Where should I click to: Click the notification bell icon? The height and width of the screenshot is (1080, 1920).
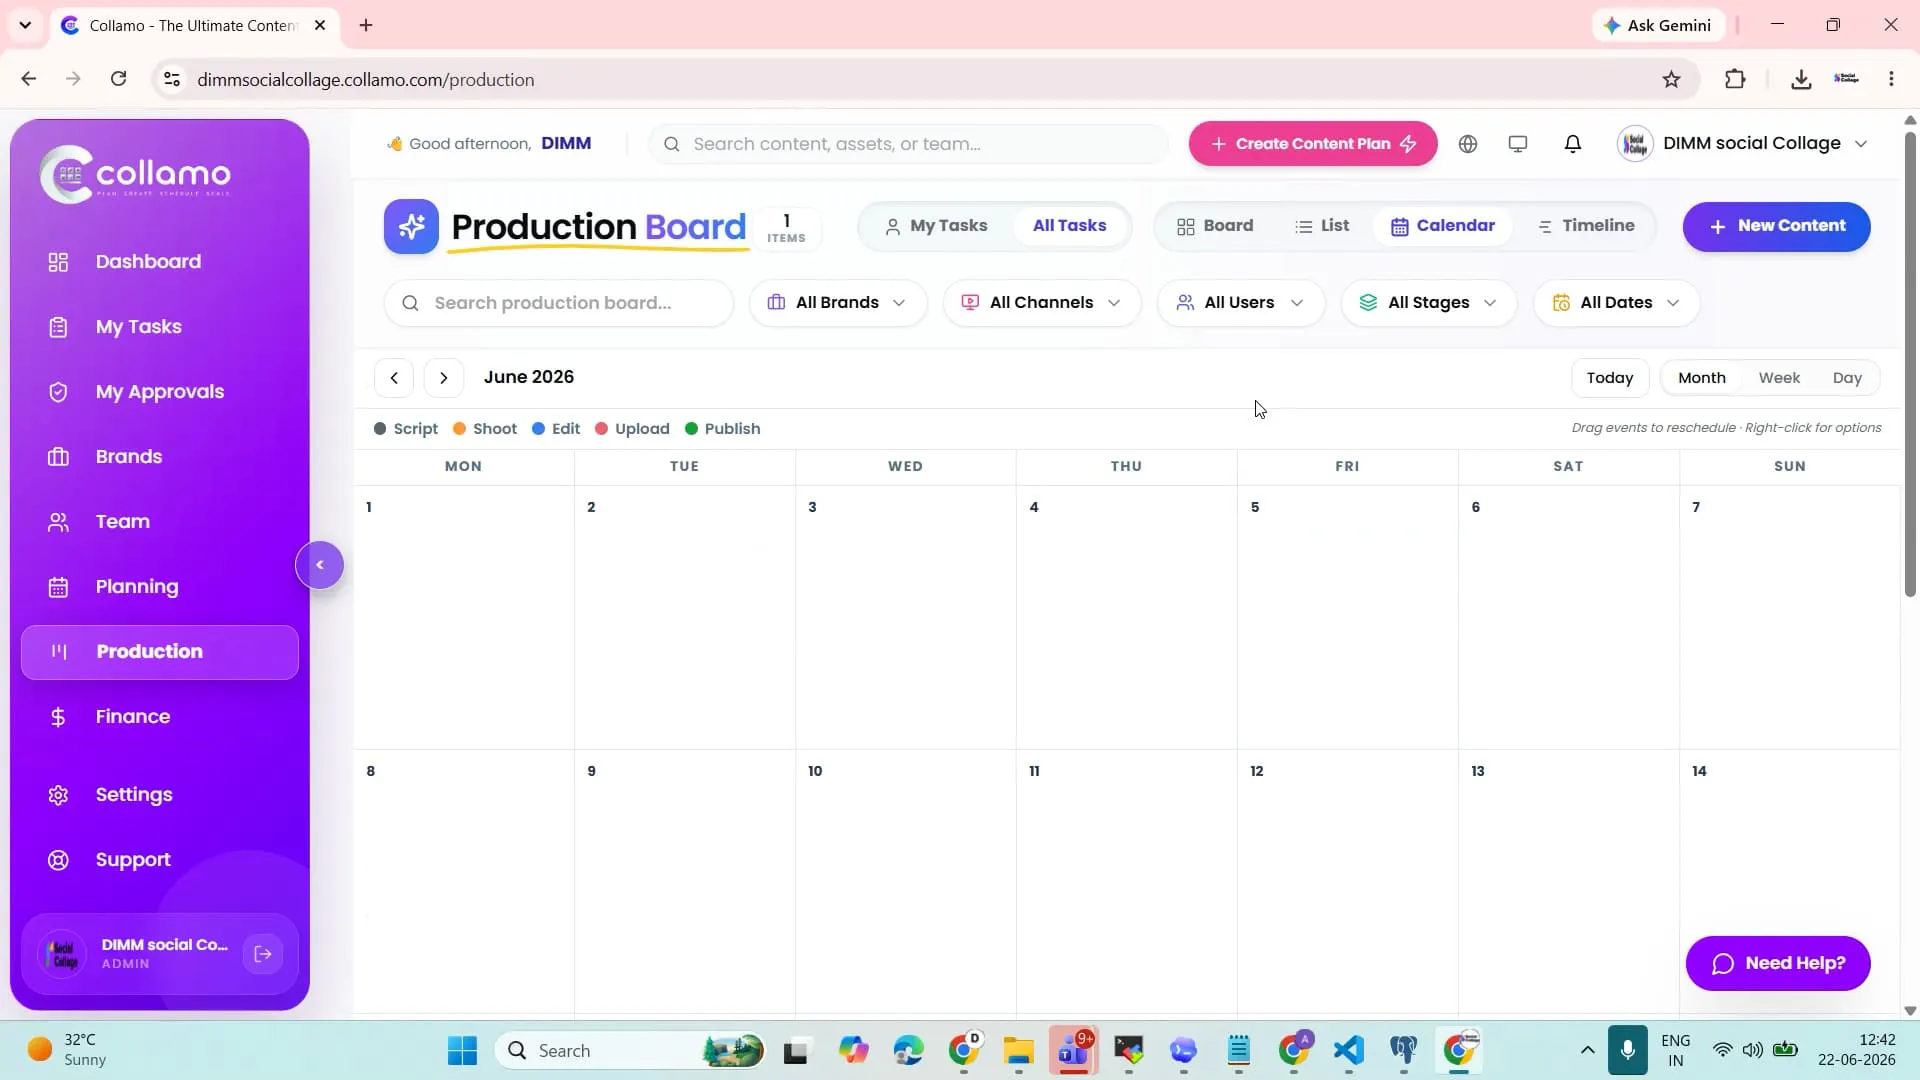(1572, 144)
